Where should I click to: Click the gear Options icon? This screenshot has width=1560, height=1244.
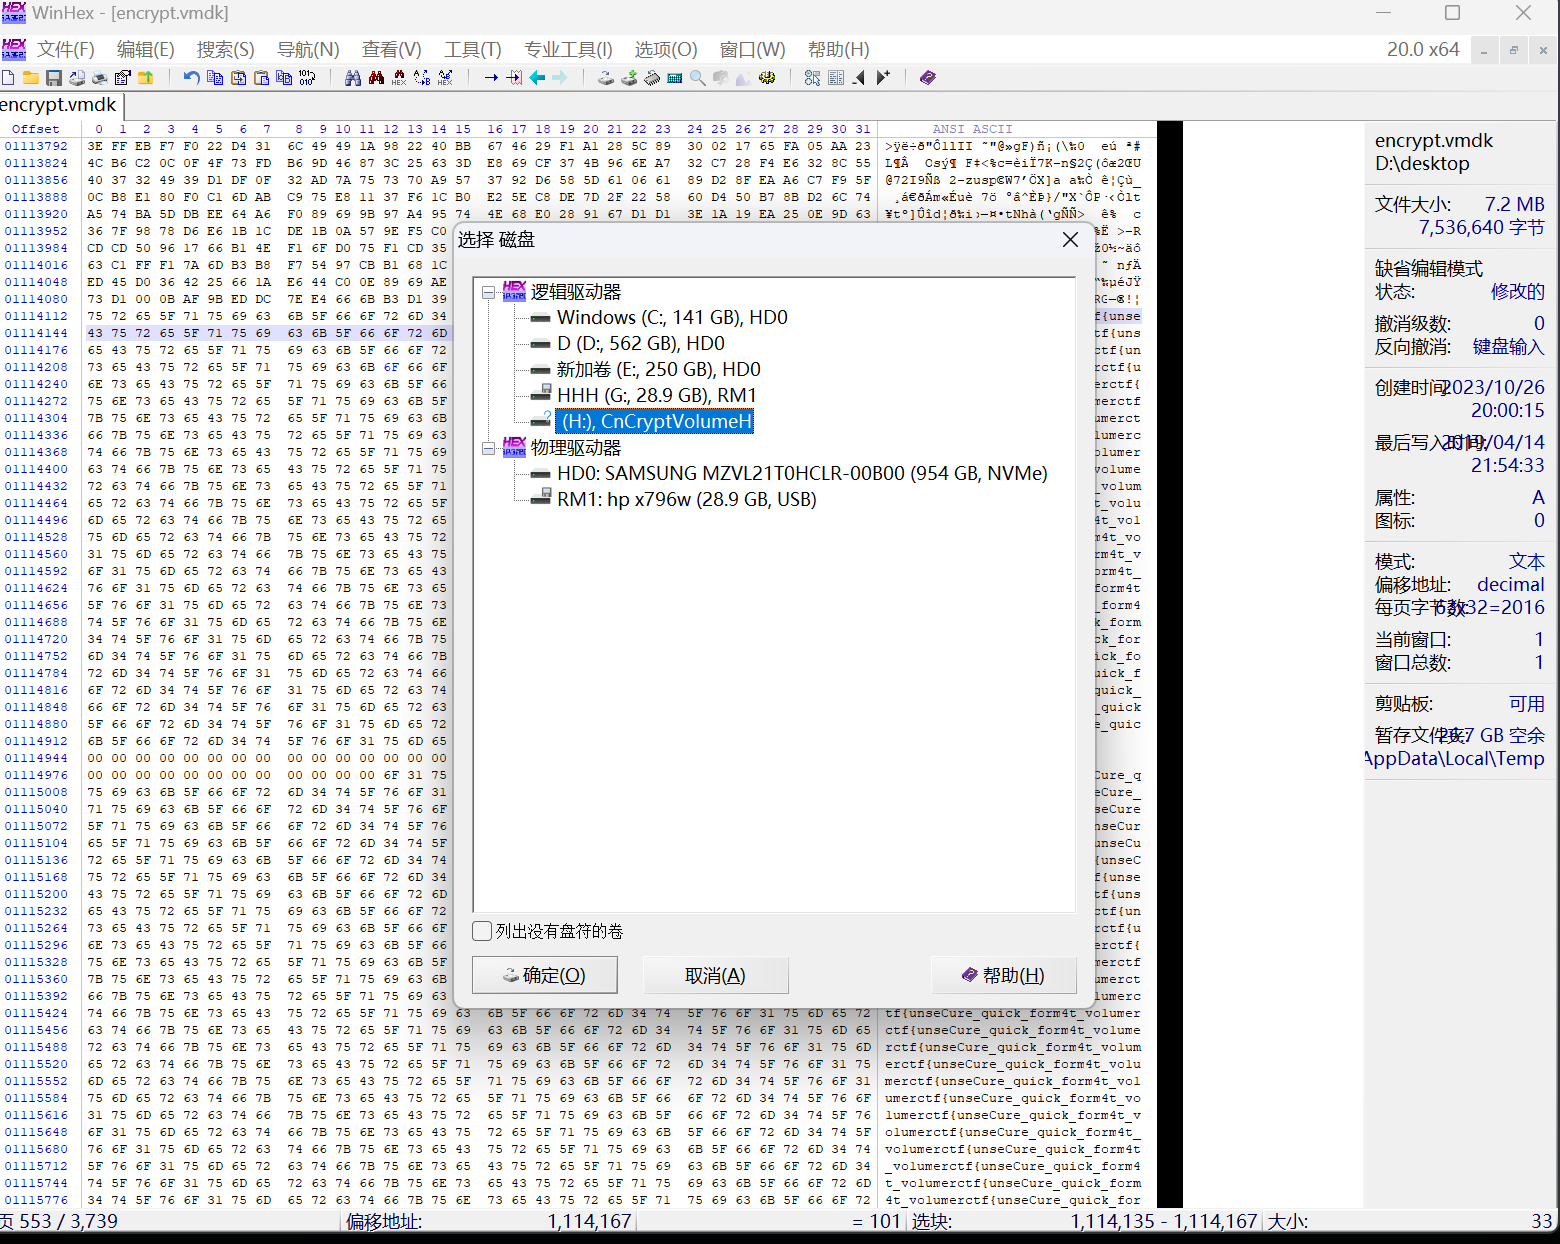pyautogui.click(x=767, y=77)
